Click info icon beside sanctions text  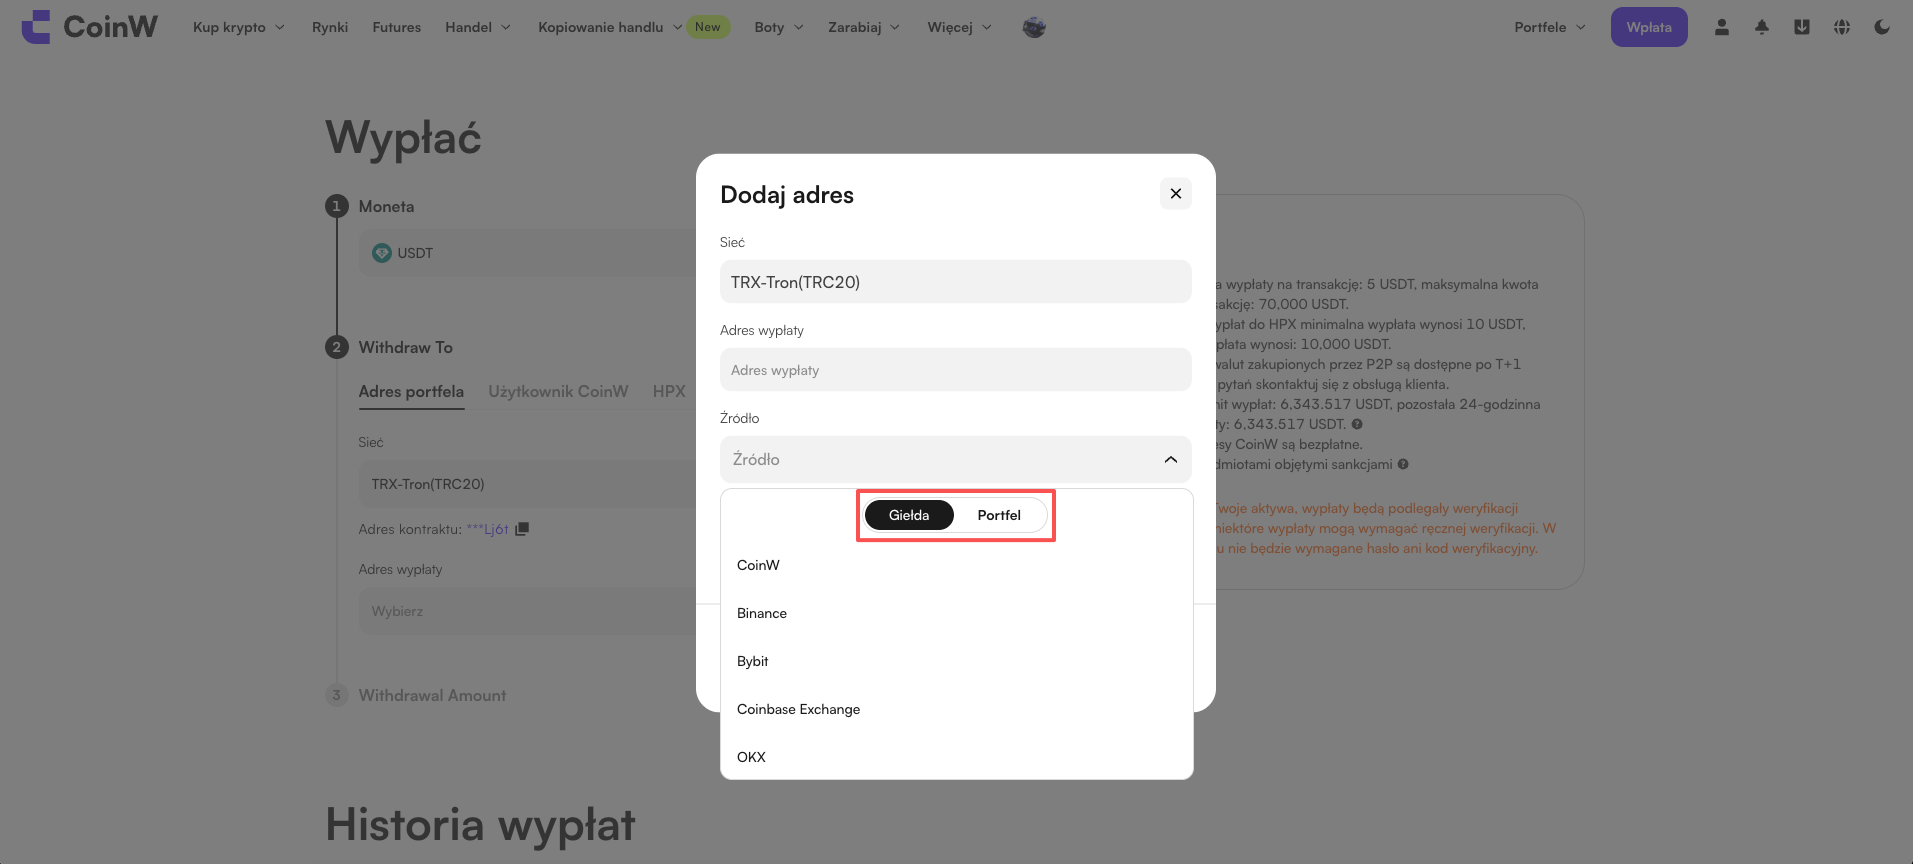pyautogui.click(x=1403, y=464)
